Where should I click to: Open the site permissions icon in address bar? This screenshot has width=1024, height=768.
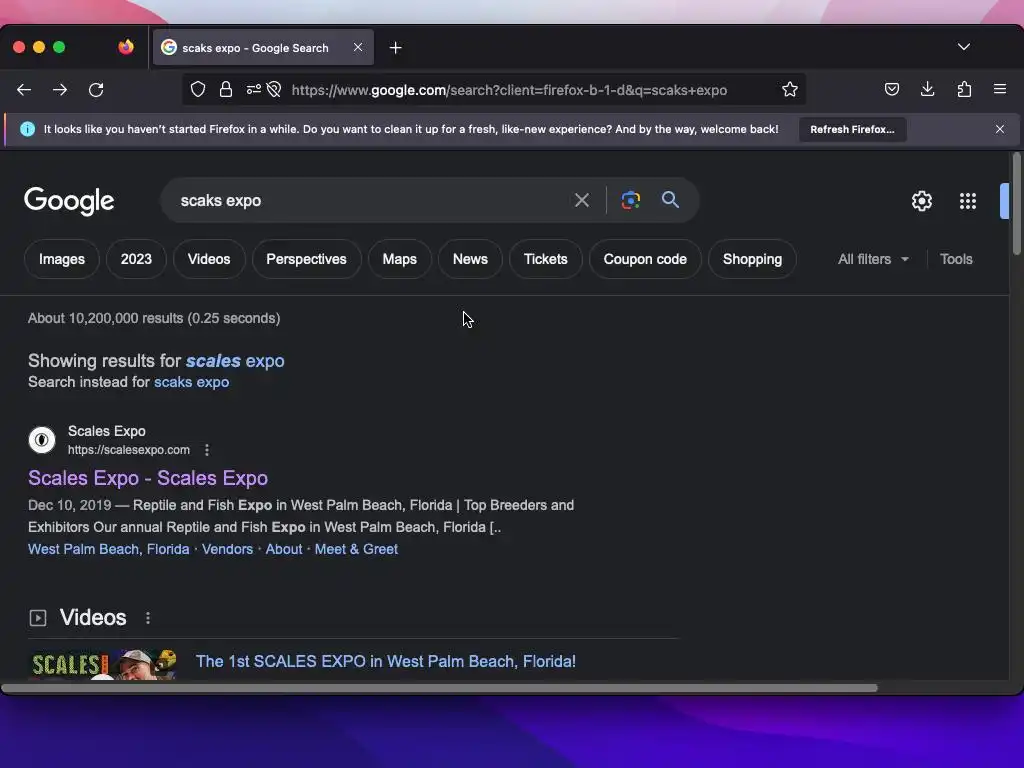pos(254,89)
